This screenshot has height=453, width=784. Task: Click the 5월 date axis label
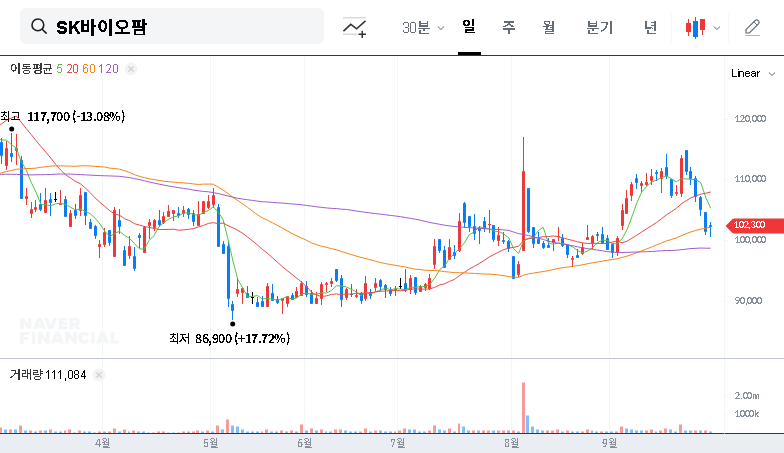click(x=210, y=442)
